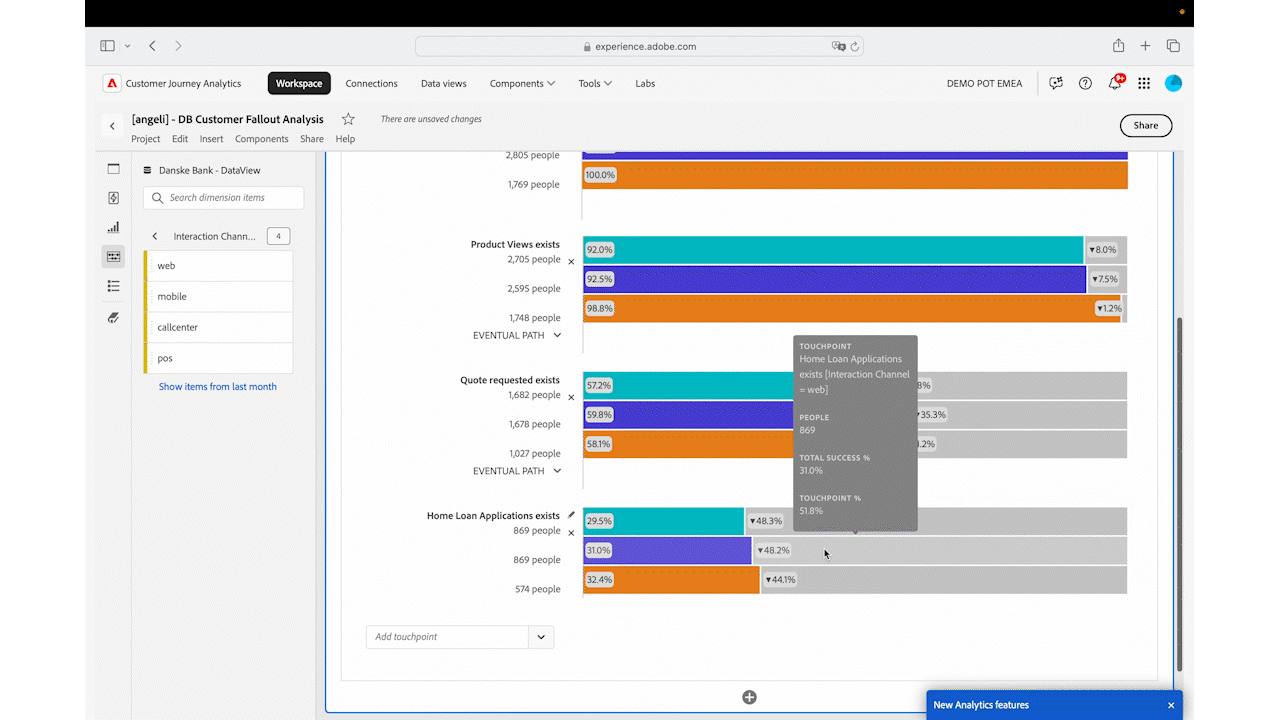Open Data views tab
The width and height of the screenshot is (1280, 720).
444,84
